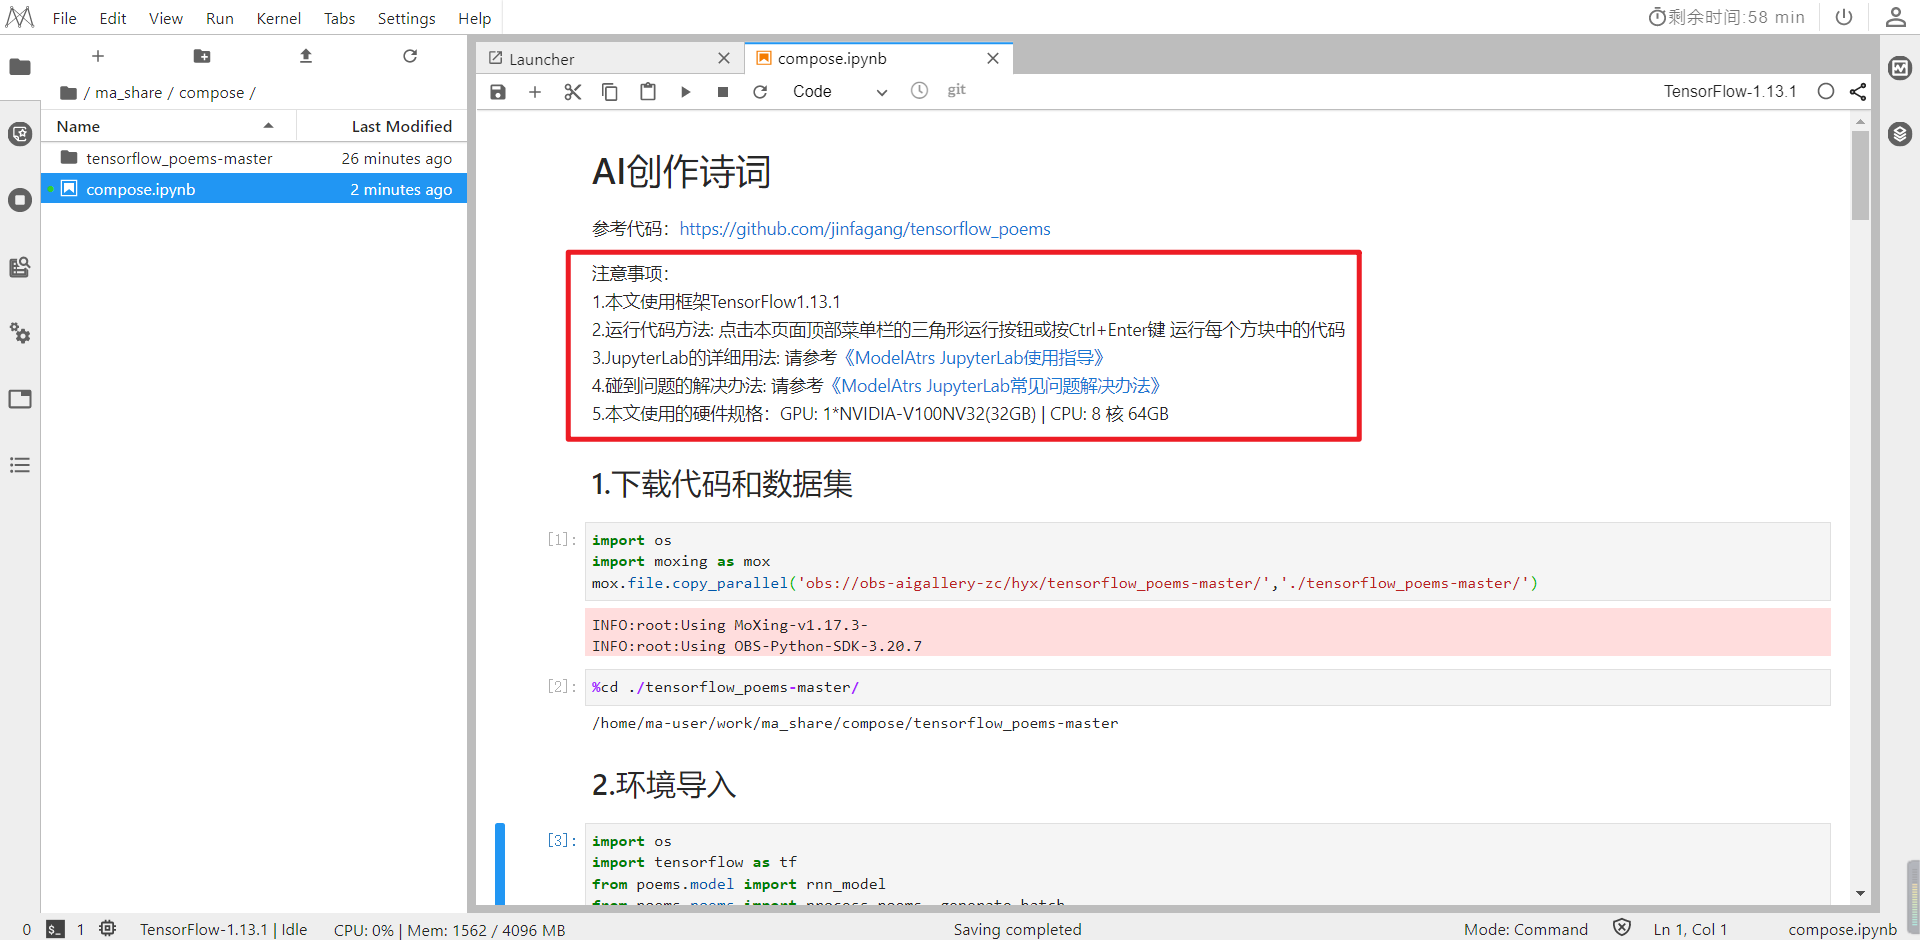Switch kernel via TensorFlow-1.13.1 label in toolbar

click(x=1730, y=91)
